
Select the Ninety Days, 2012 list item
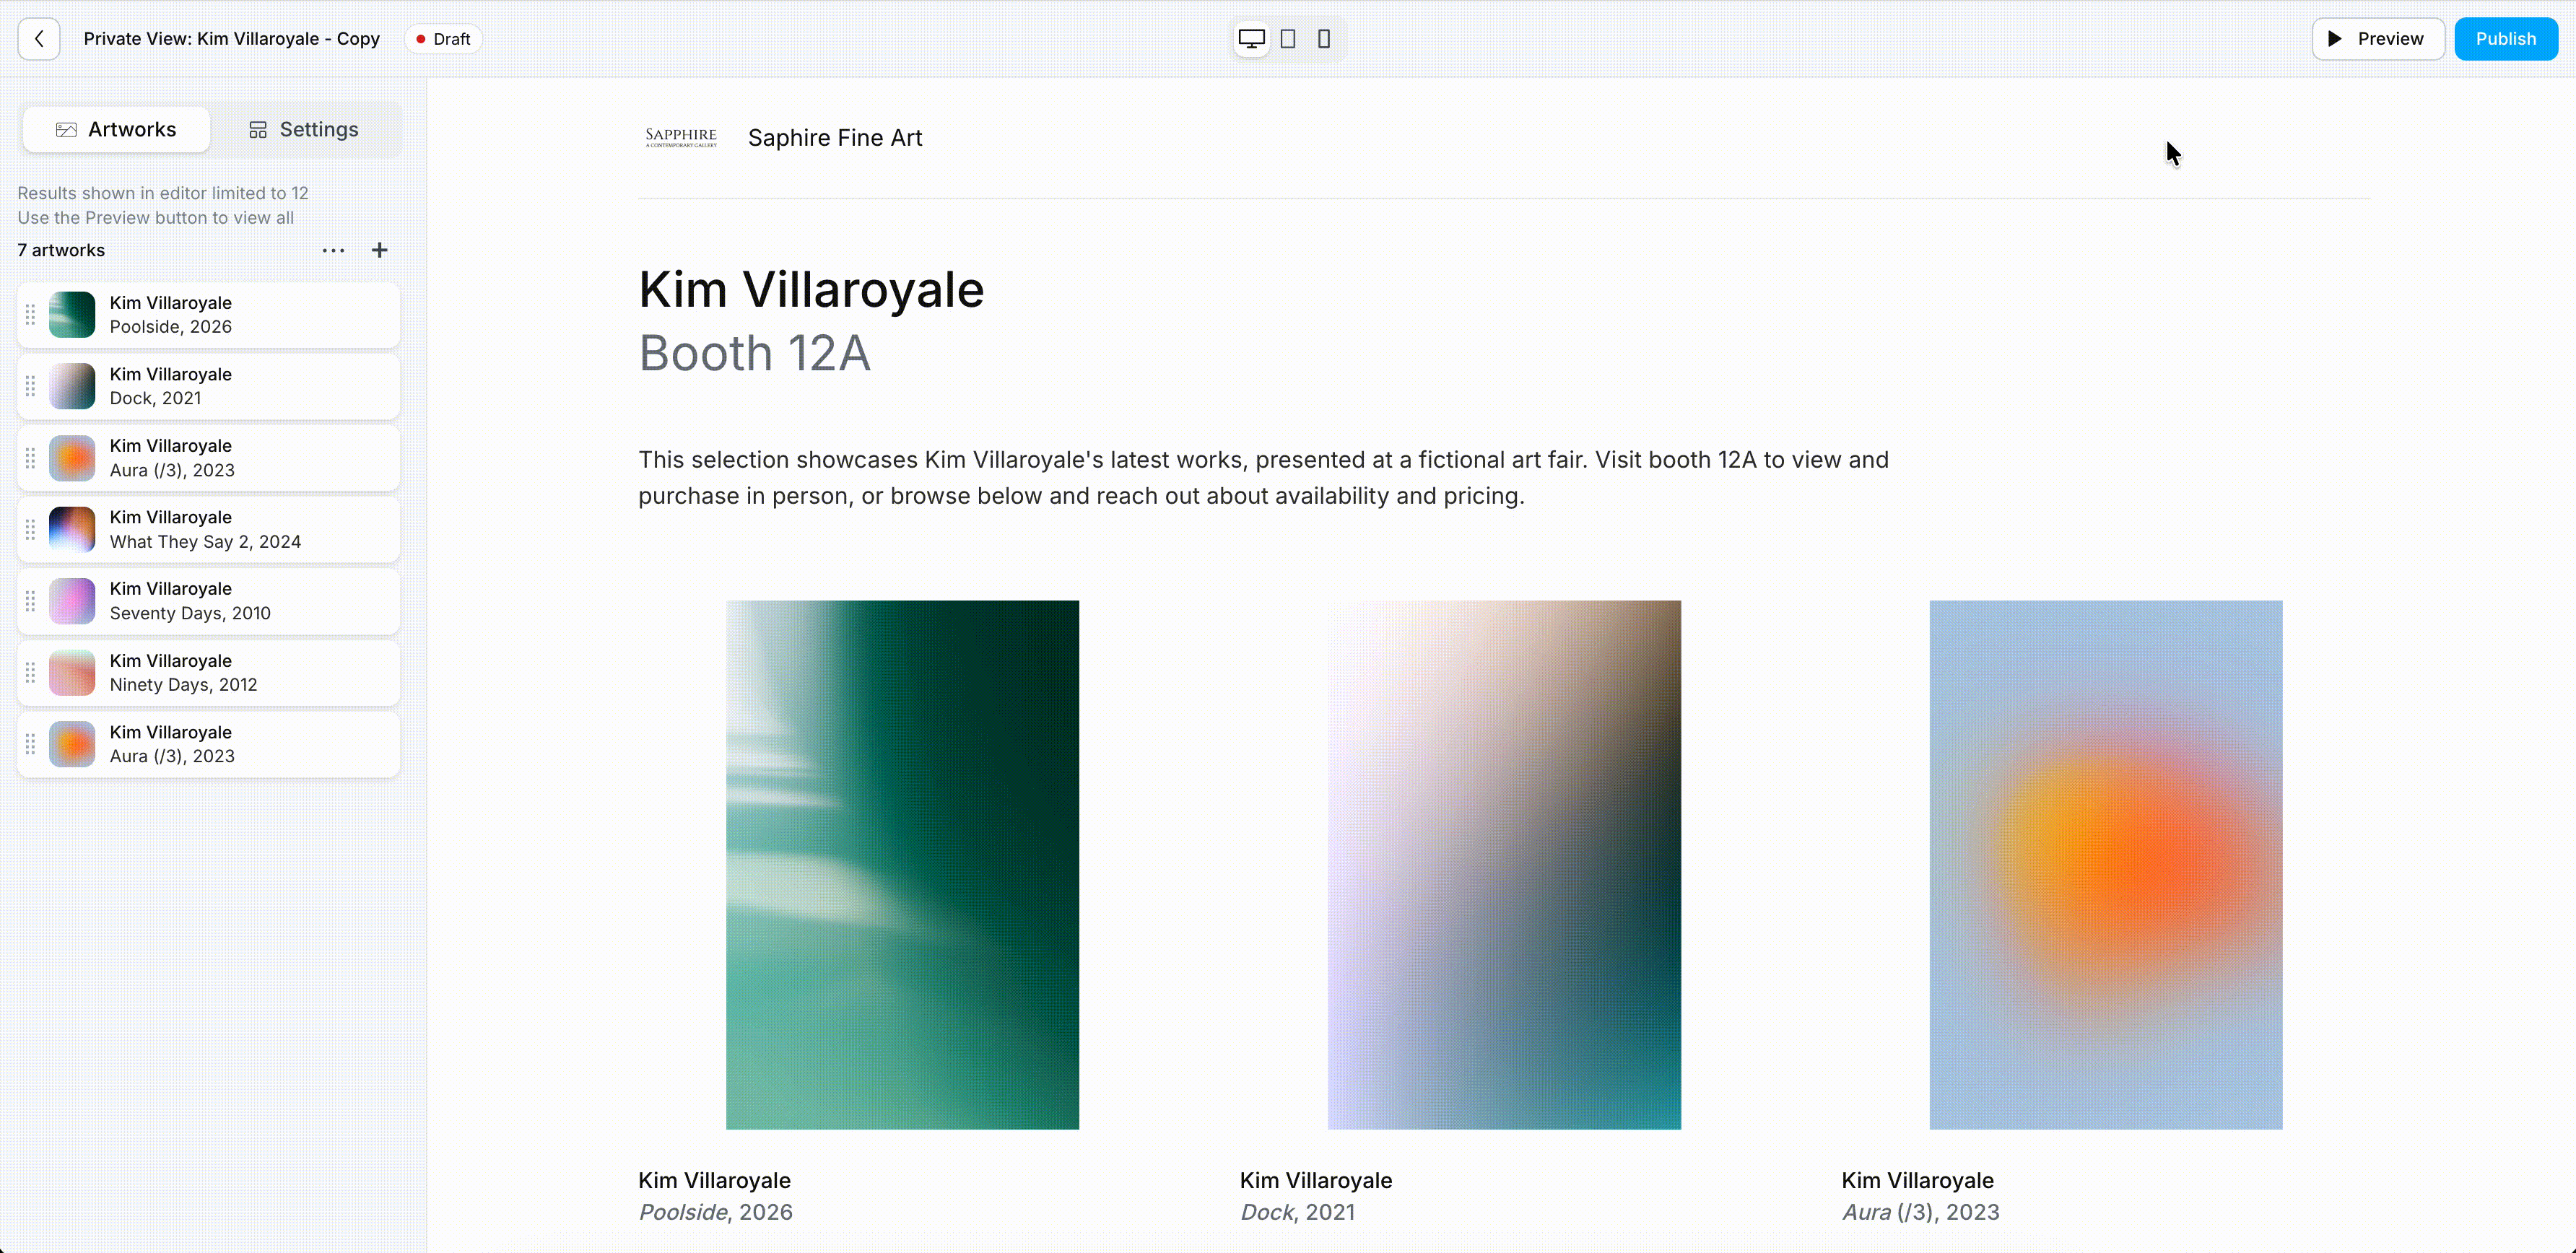pos(208,673)
